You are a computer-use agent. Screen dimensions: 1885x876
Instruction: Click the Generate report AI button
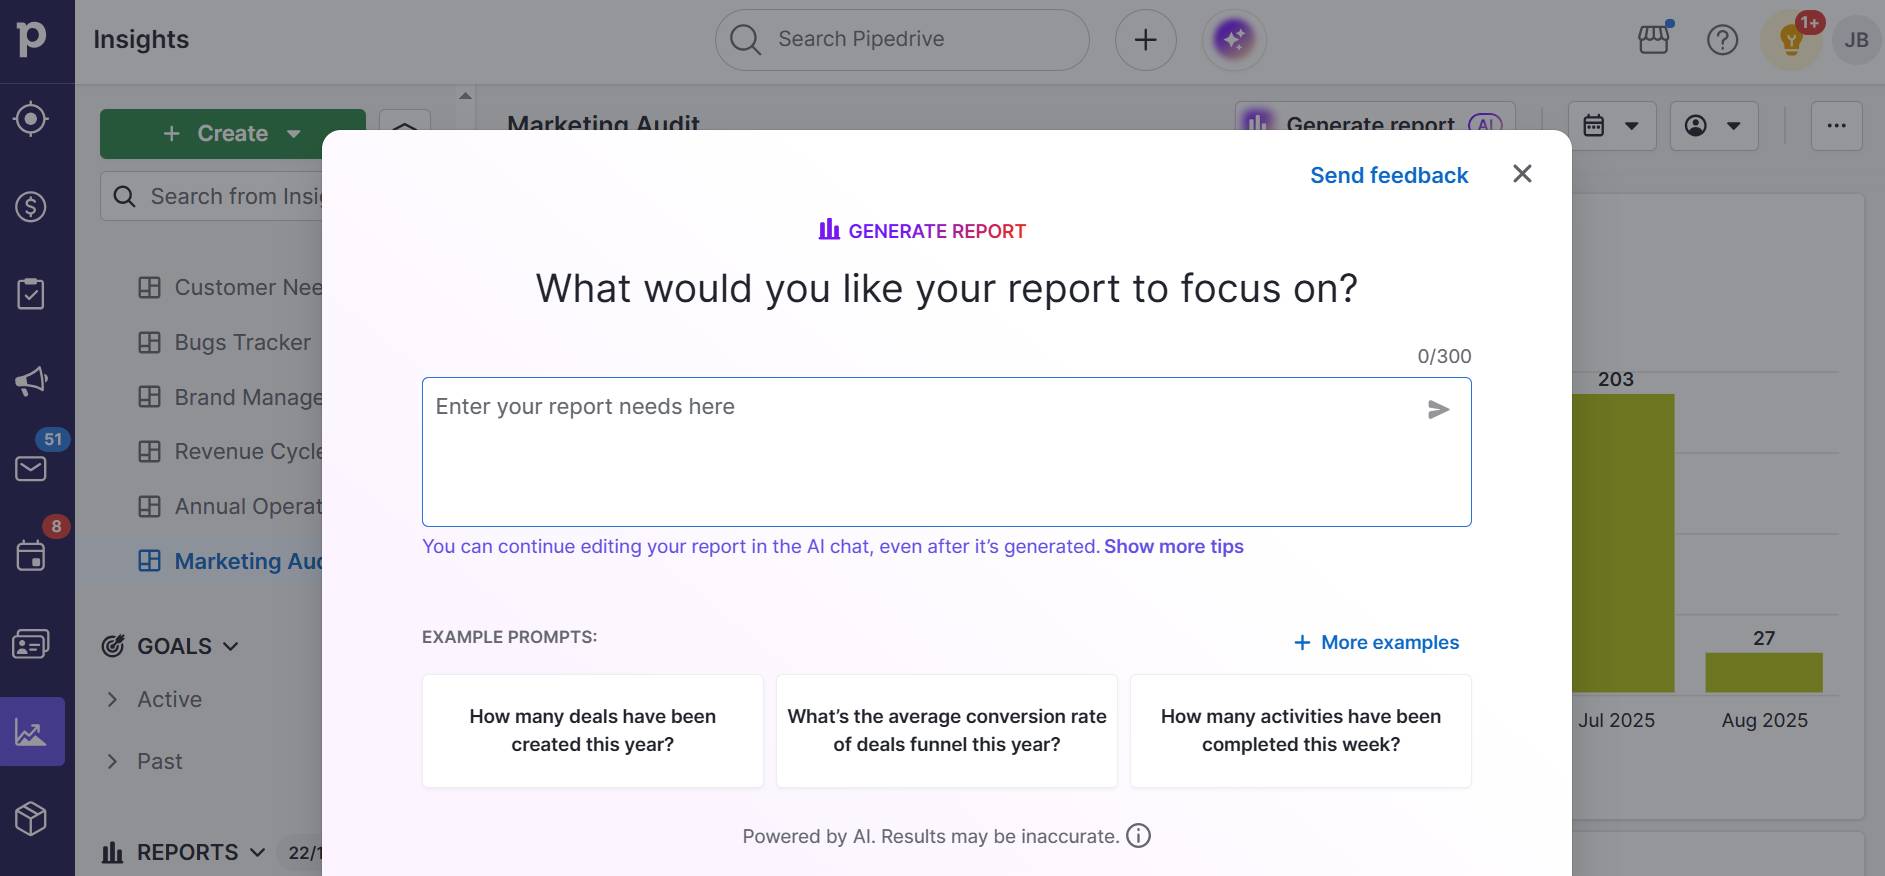click(x=1375, y=117)
